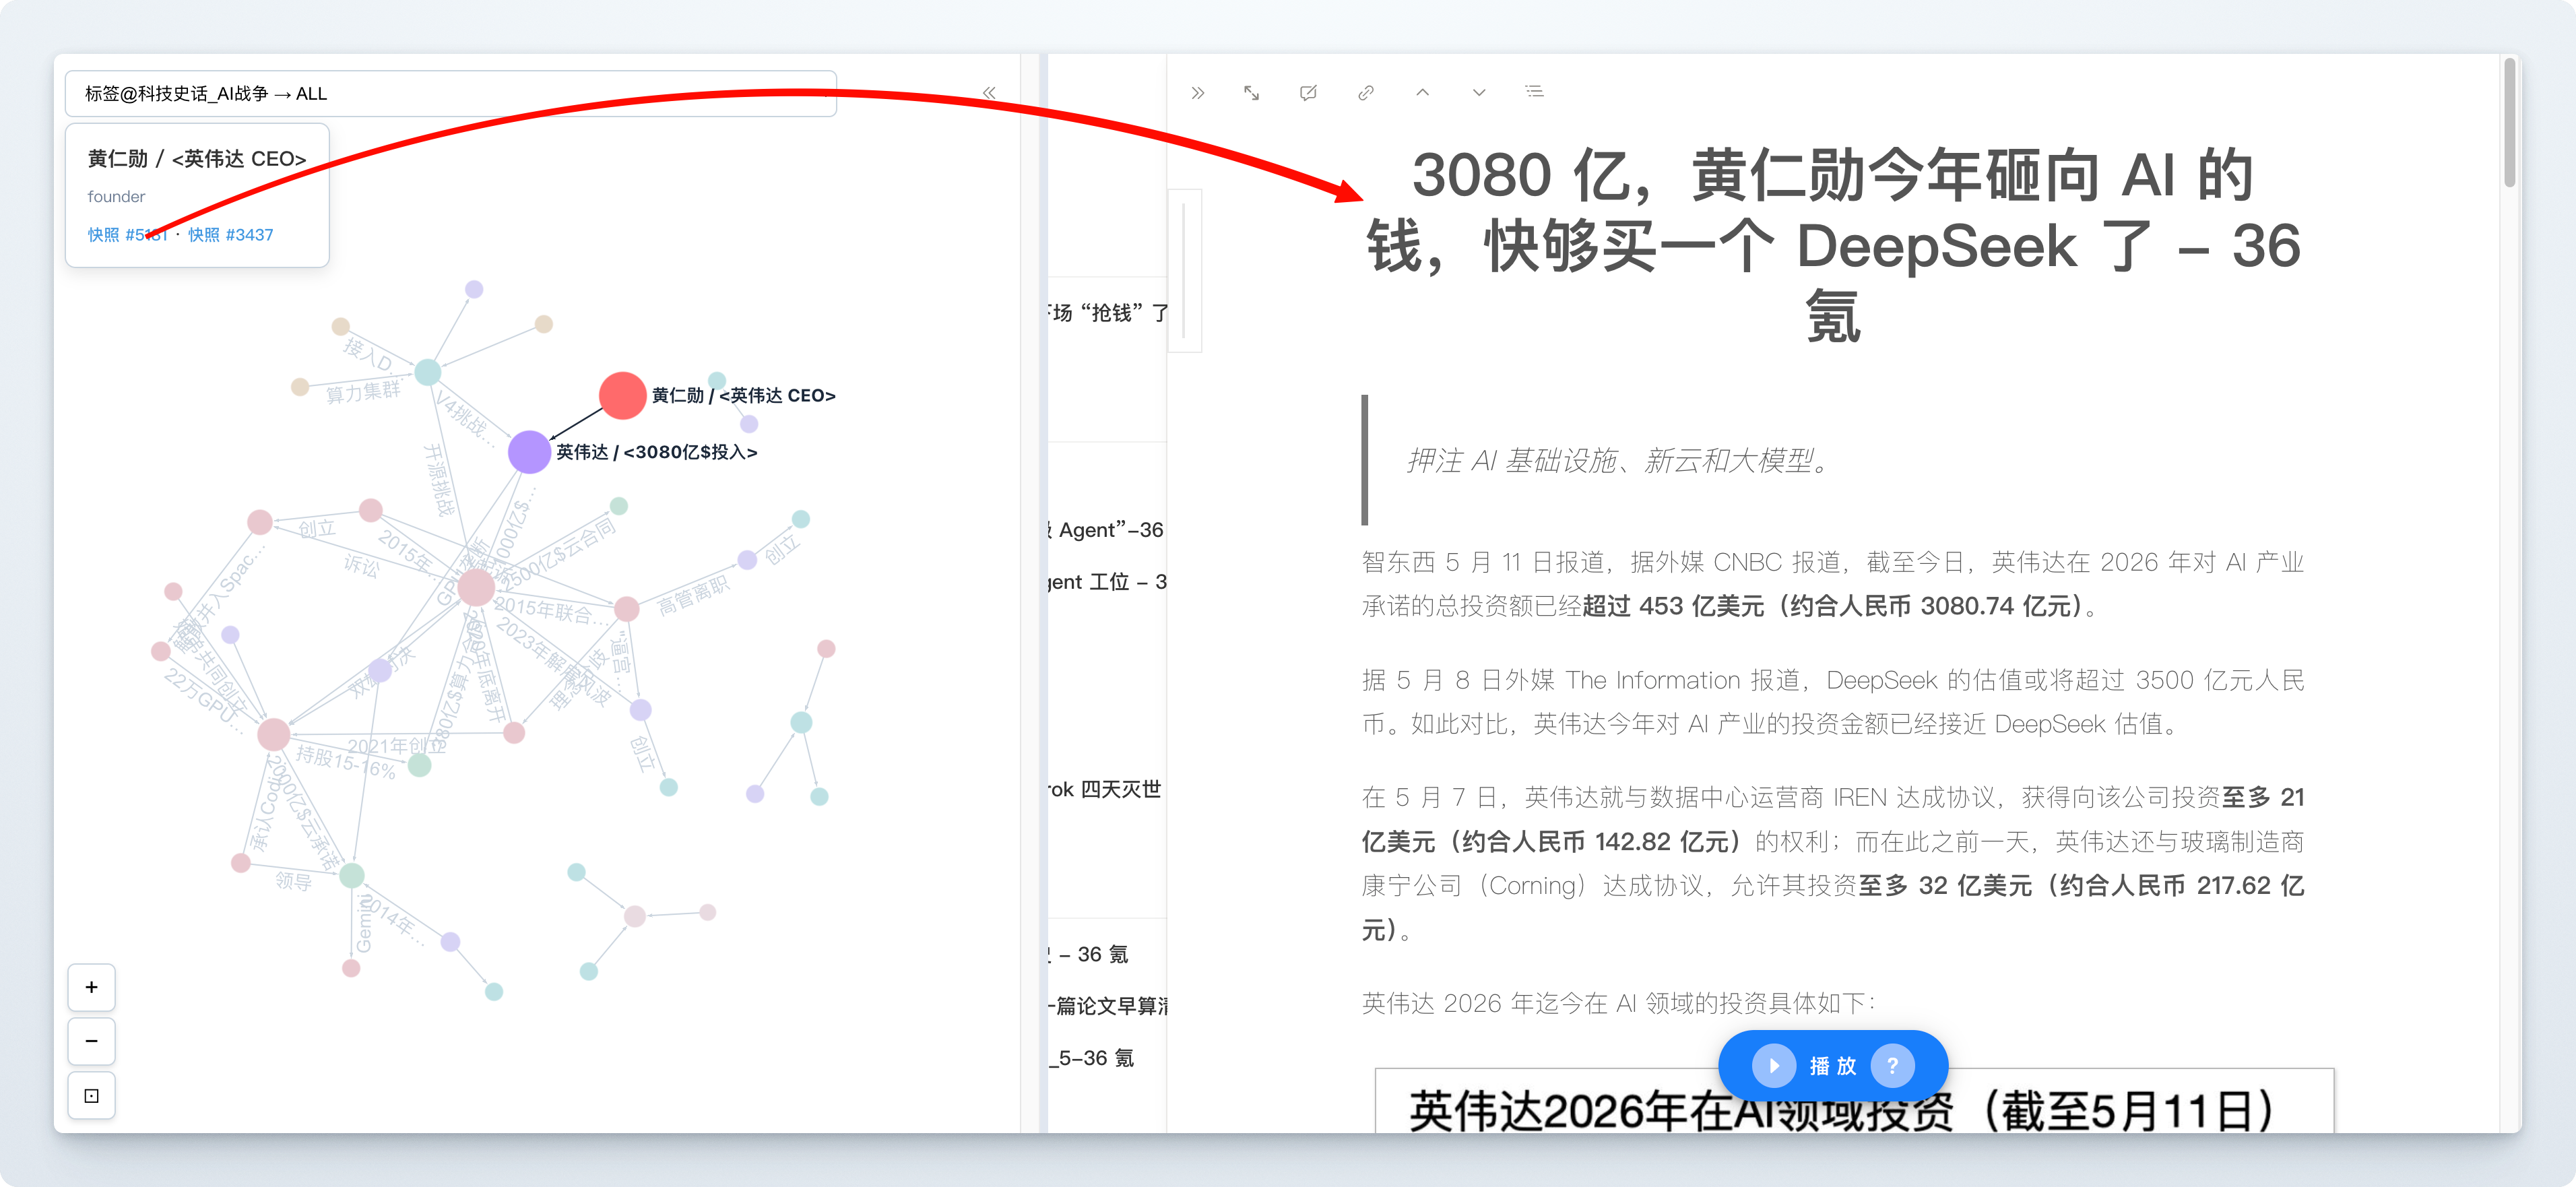The image size is (2576, 1187).
Task: Open list item ending with – 36 氪
Action: (1089, 955)
